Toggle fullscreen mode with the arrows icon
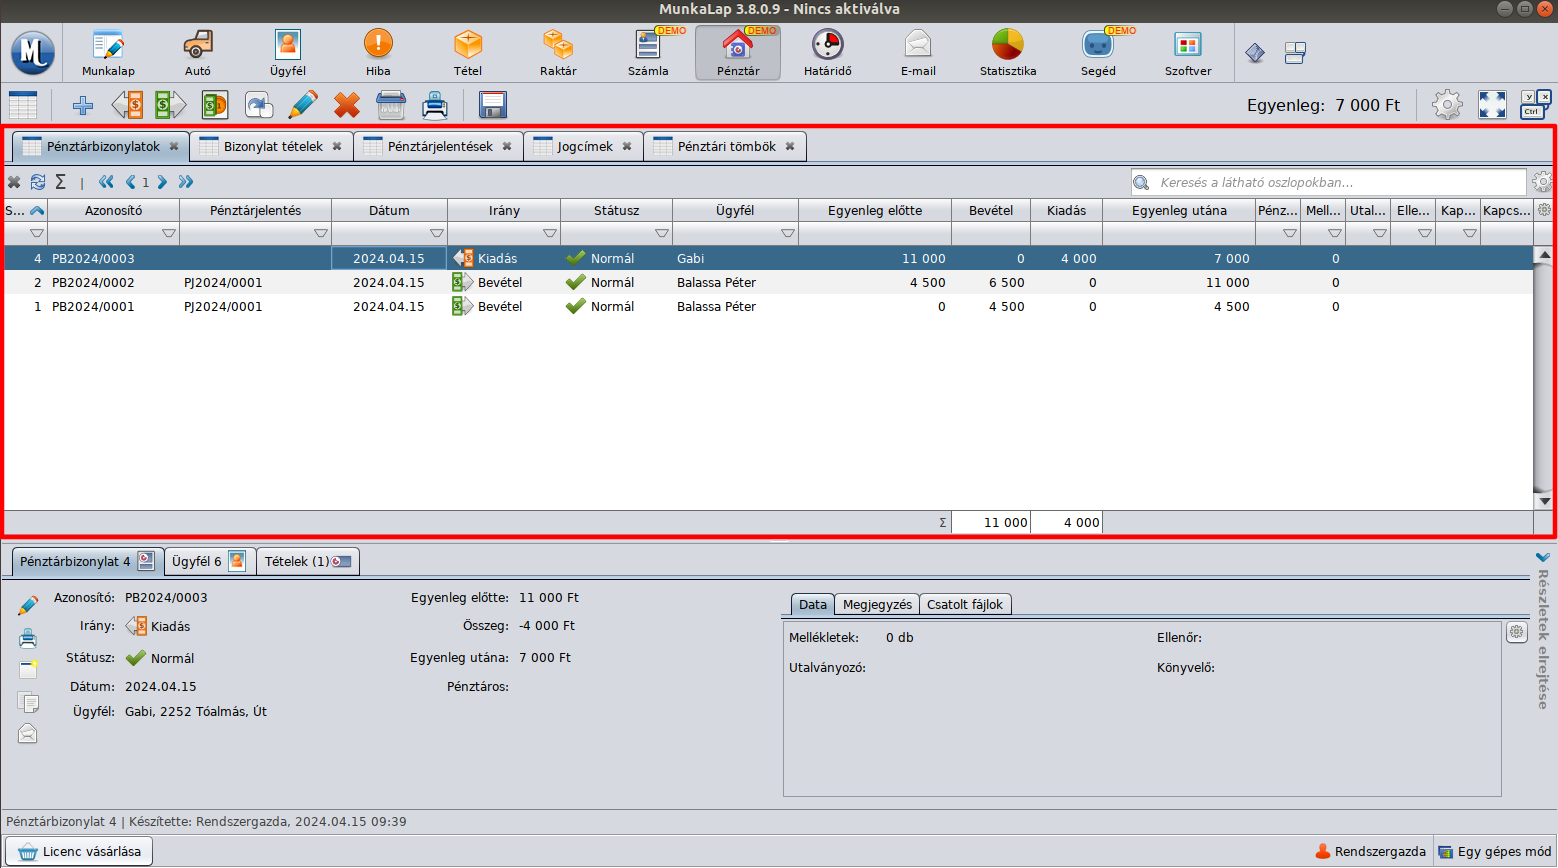Image resolution: width=1558 pixels, height=868 pixels. click(x=1492, y=105)
